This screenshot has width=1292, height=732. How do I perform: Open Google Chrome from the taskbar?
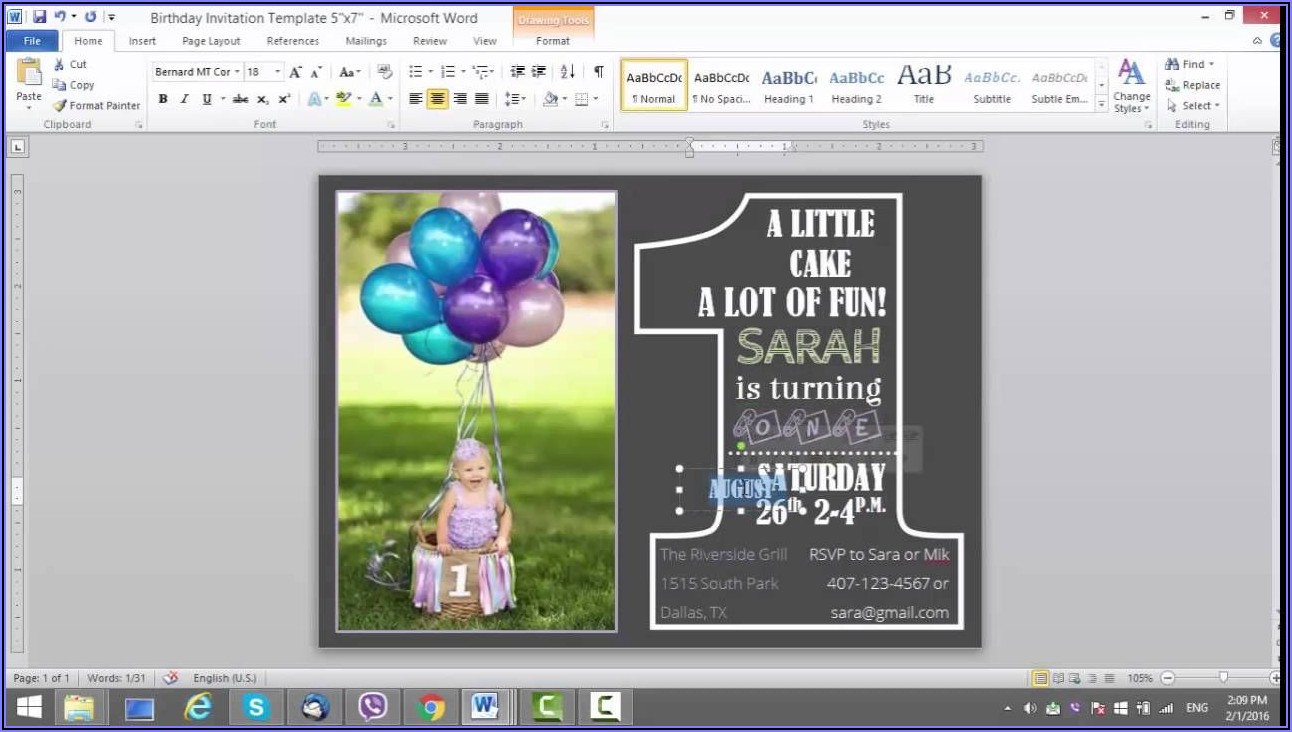click(x=431, y=708)
